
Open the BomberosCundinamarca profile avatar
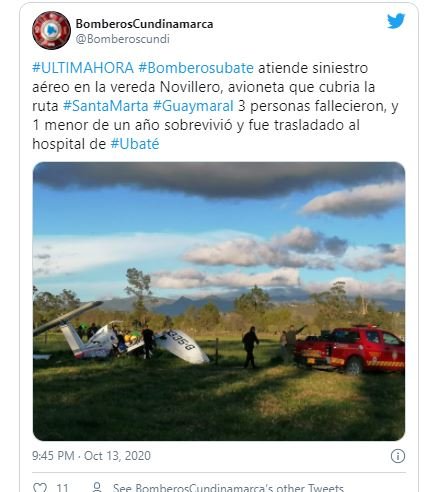(x=51, y=30)
